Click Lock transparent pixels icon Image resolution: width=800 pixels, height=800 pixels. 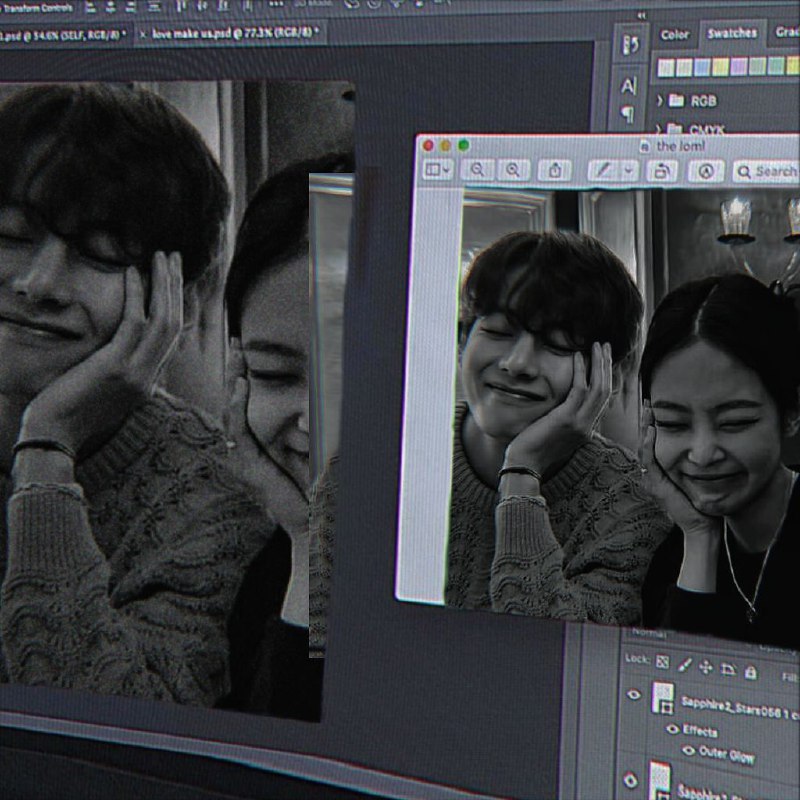[662, 662]
